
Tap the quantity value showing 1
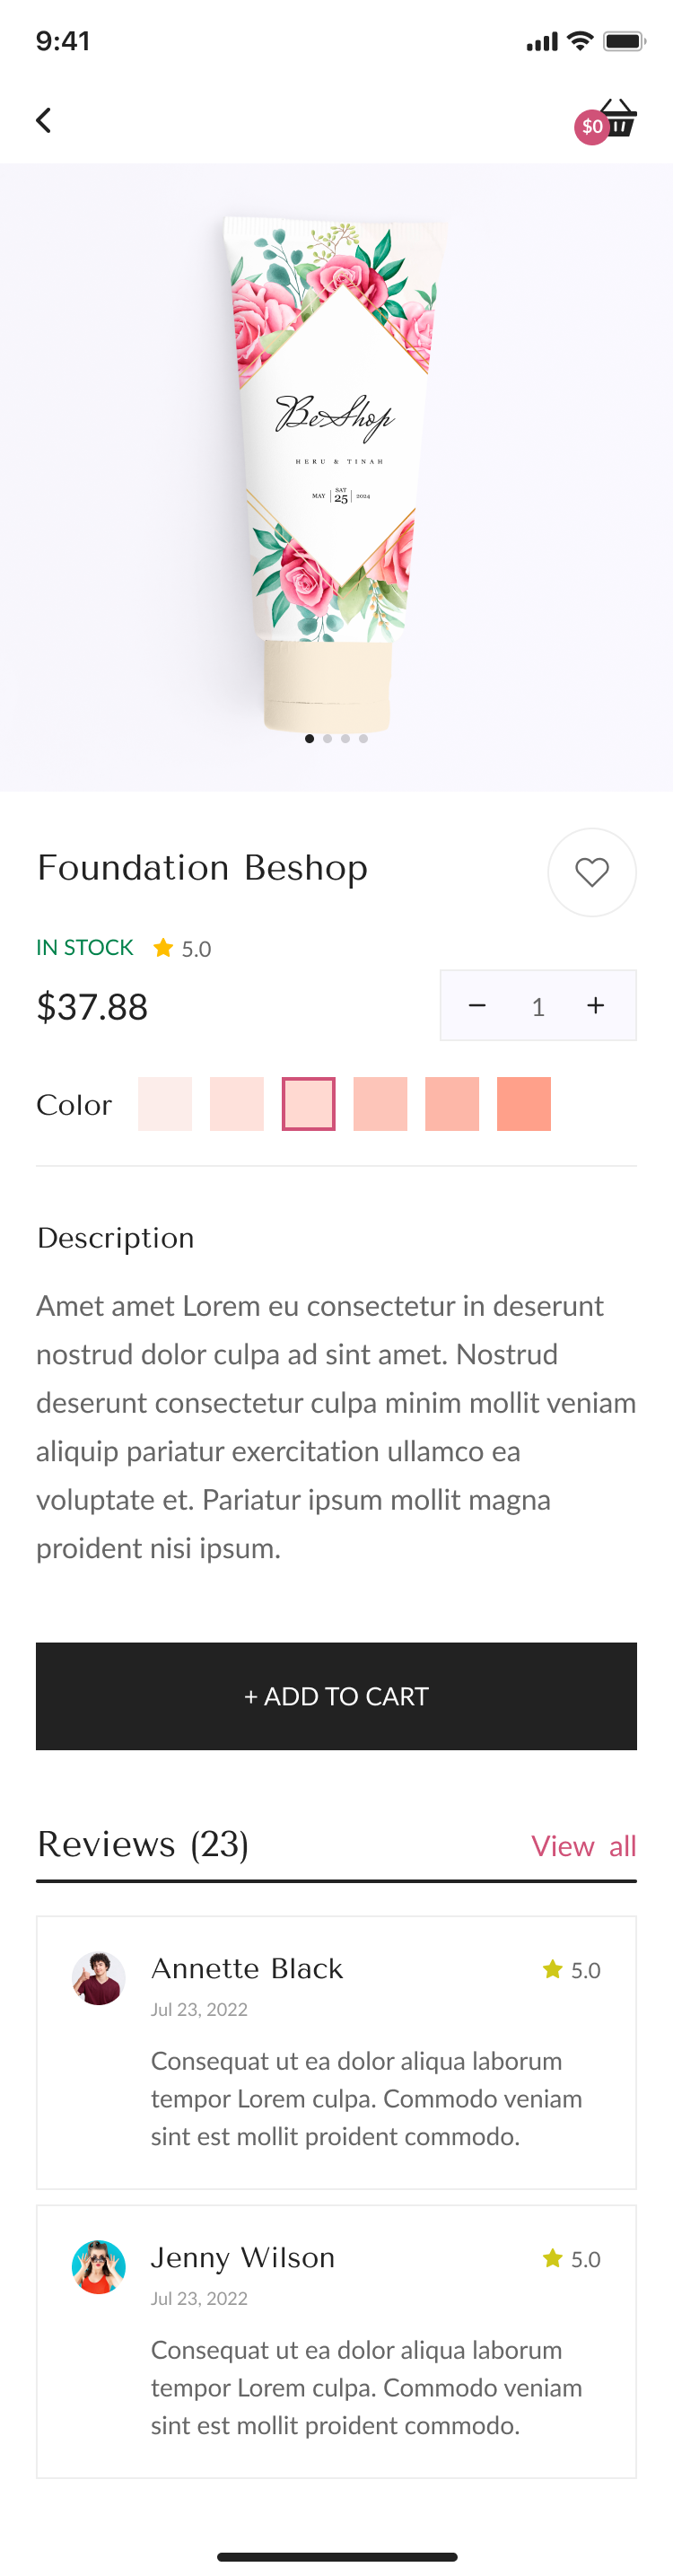click(538, 1006)
